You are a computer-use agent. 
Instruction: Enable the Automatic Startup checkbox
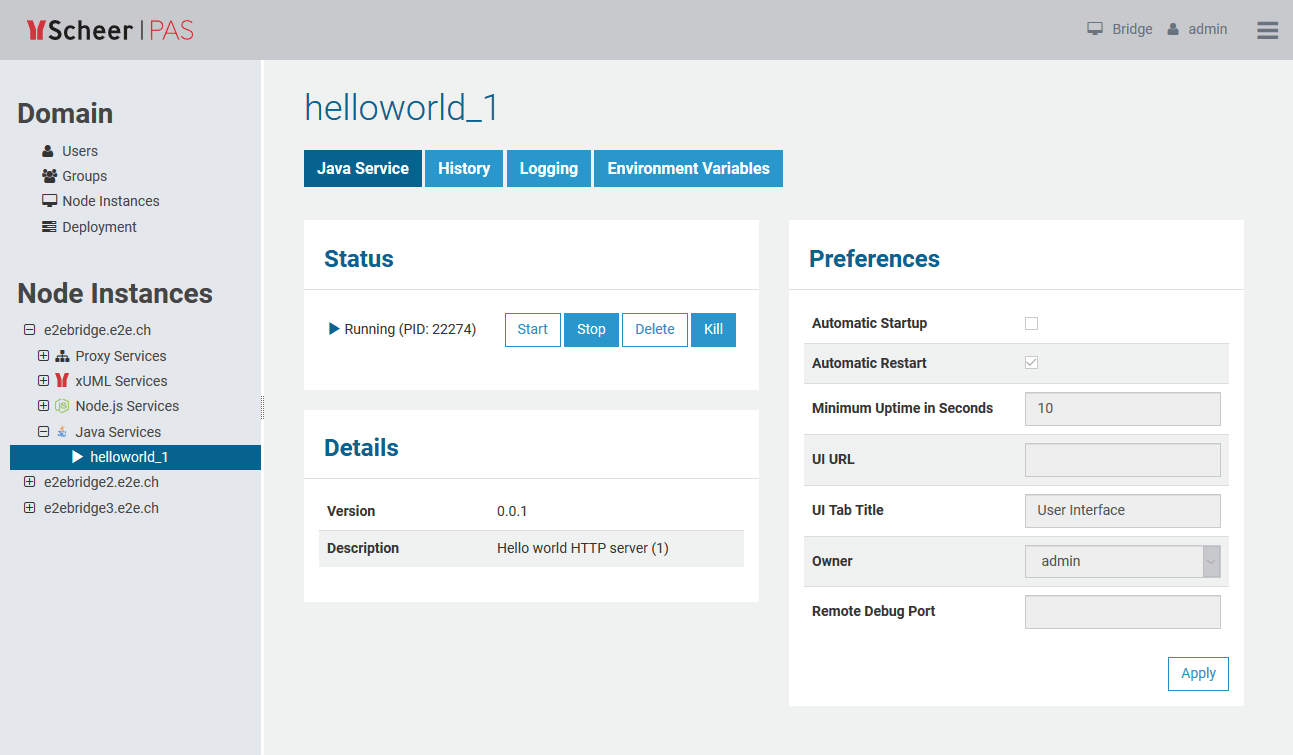tap(1031, 323)
